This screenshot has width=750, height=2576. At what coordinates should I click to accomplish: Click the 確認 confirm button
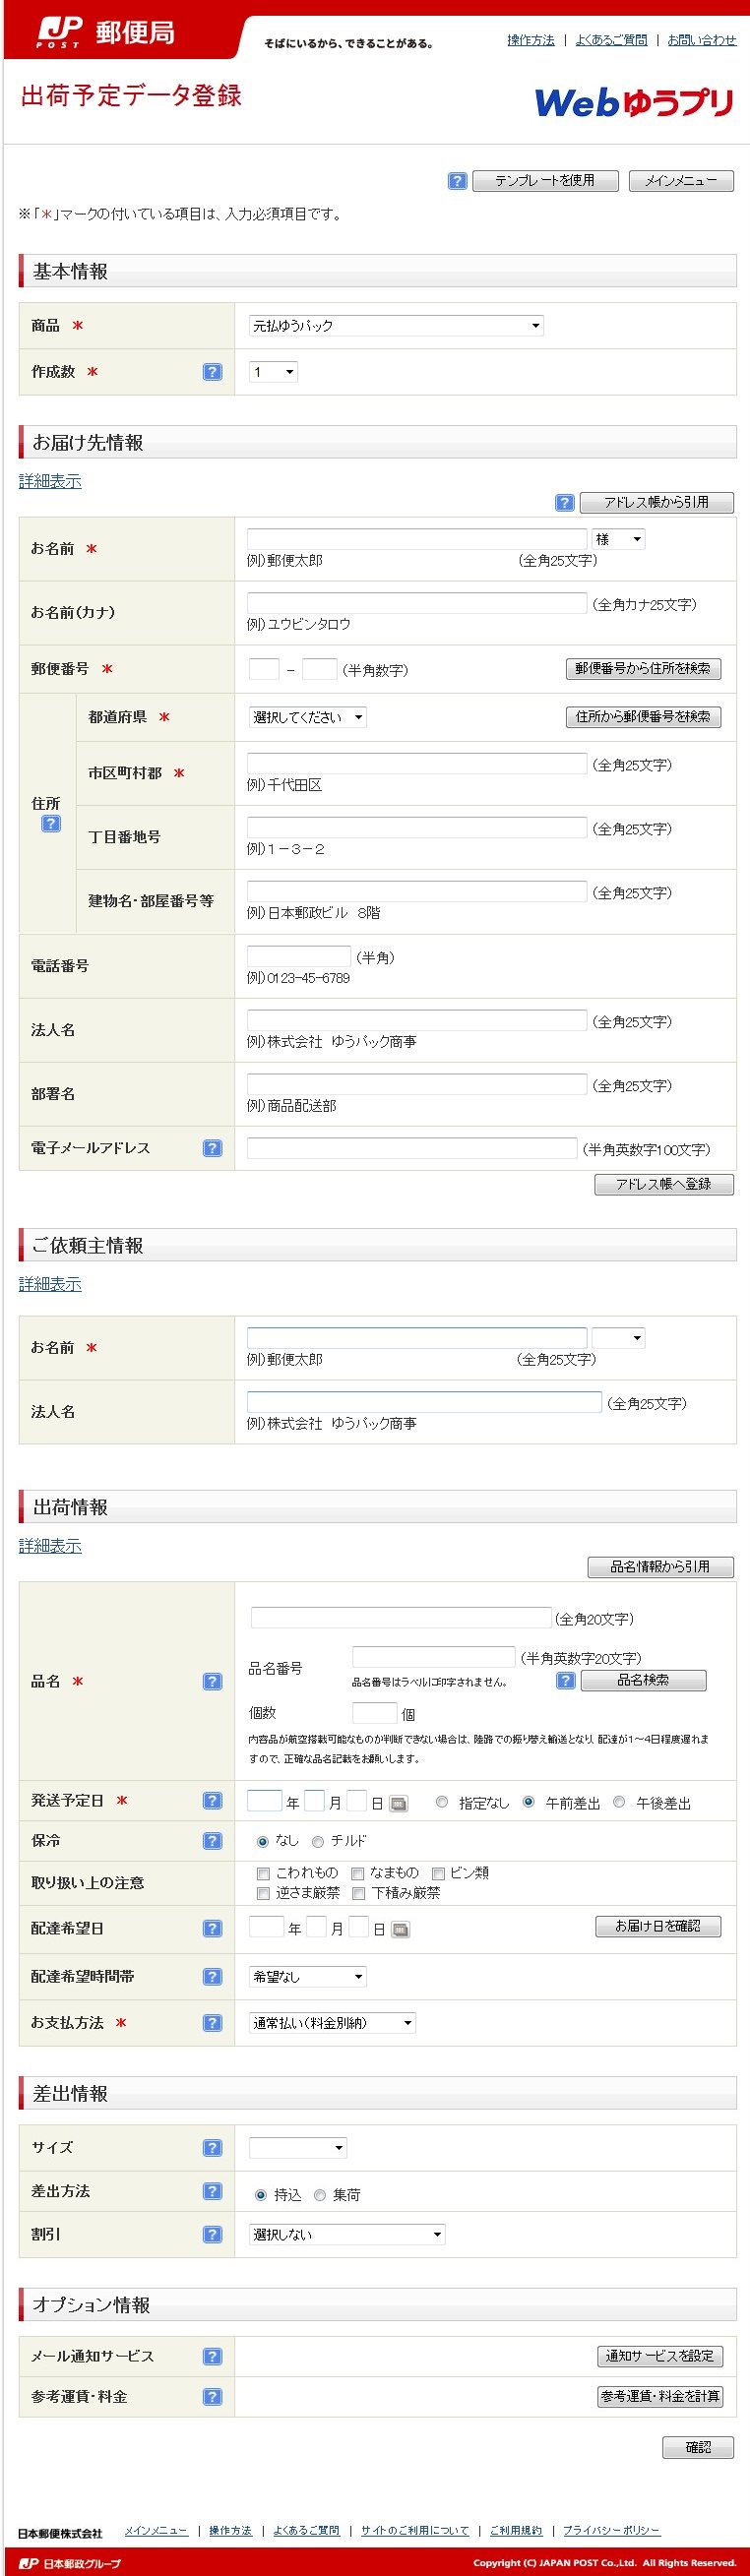pyautogui.click(x=698, y=2447)
